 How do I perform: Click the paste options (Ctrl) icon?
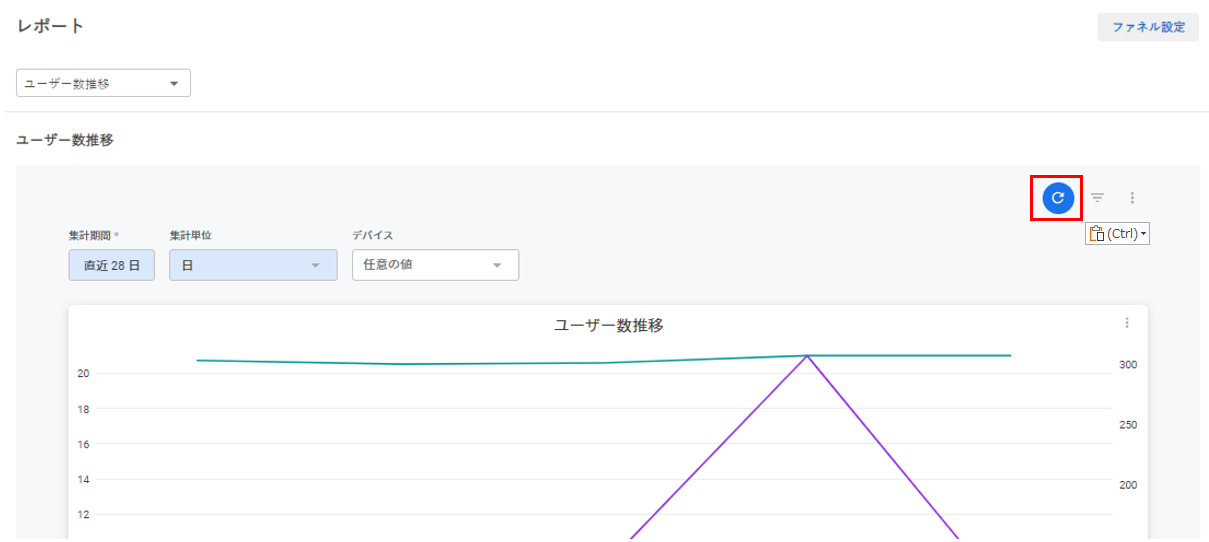(x=1117, y=234)
